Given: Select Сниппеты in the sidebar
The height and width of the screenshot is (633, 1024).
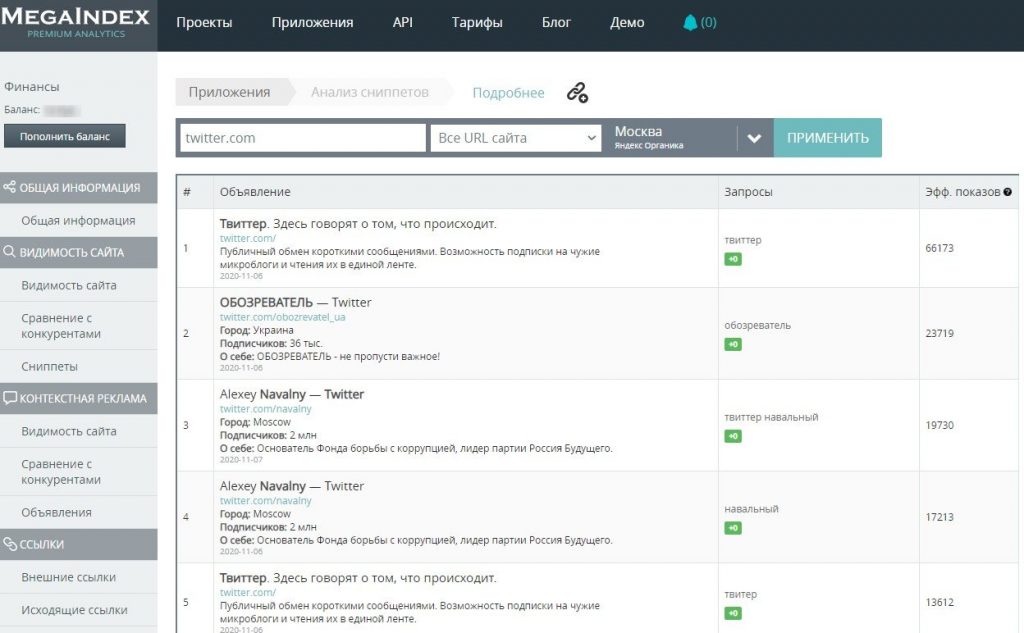Looking at the screenshot, I should (x=49, y=367).
